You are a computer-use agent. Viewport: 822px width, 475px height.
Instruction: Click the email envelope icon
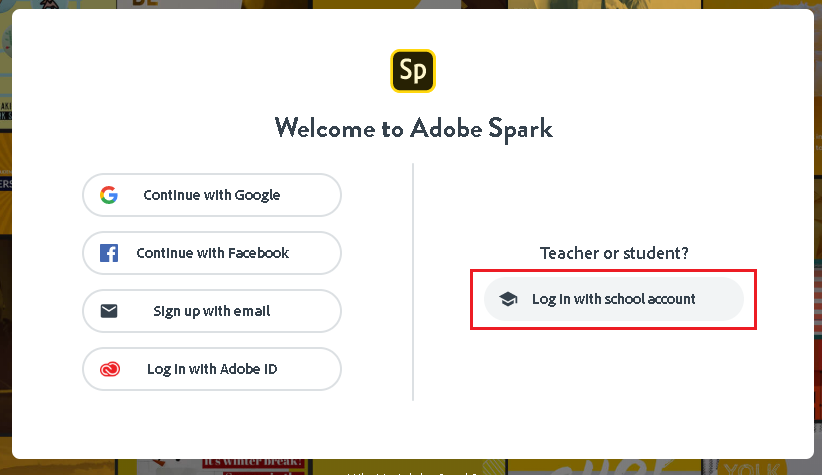[109, 311]
